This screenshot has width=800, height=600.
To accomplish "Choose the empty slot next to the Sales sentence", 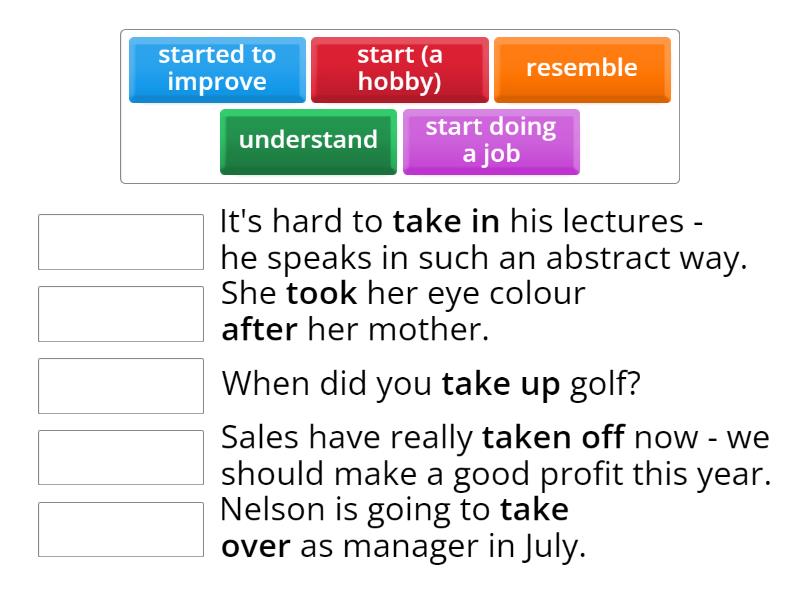I will coord(120,457).
